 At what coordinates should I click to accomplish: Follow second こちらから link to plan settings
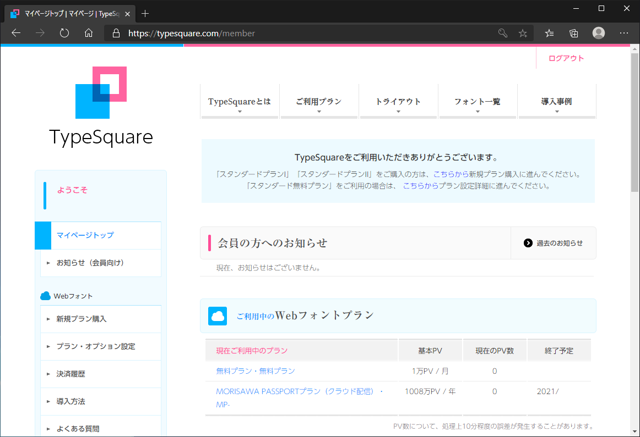click(x=420, y=186)
